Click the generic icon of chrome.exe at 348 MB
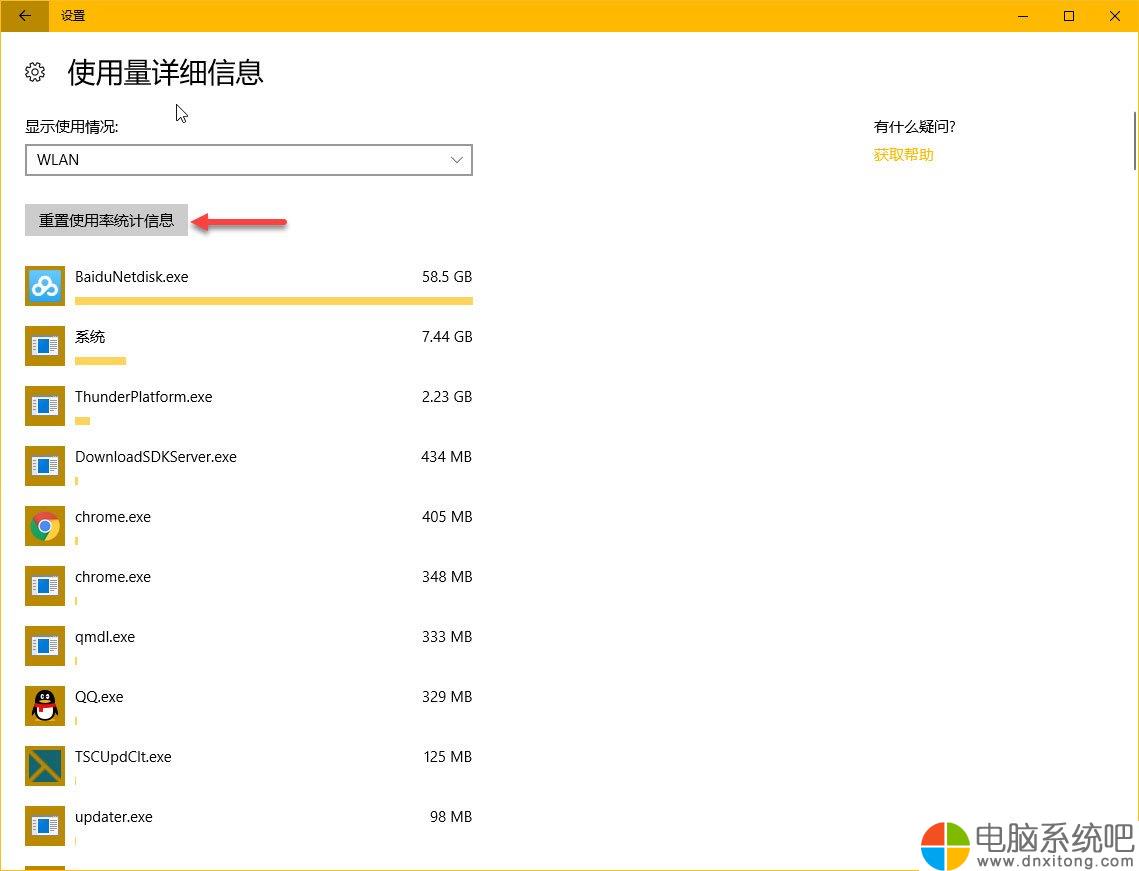1139x871 pixels. click(45, 586)
